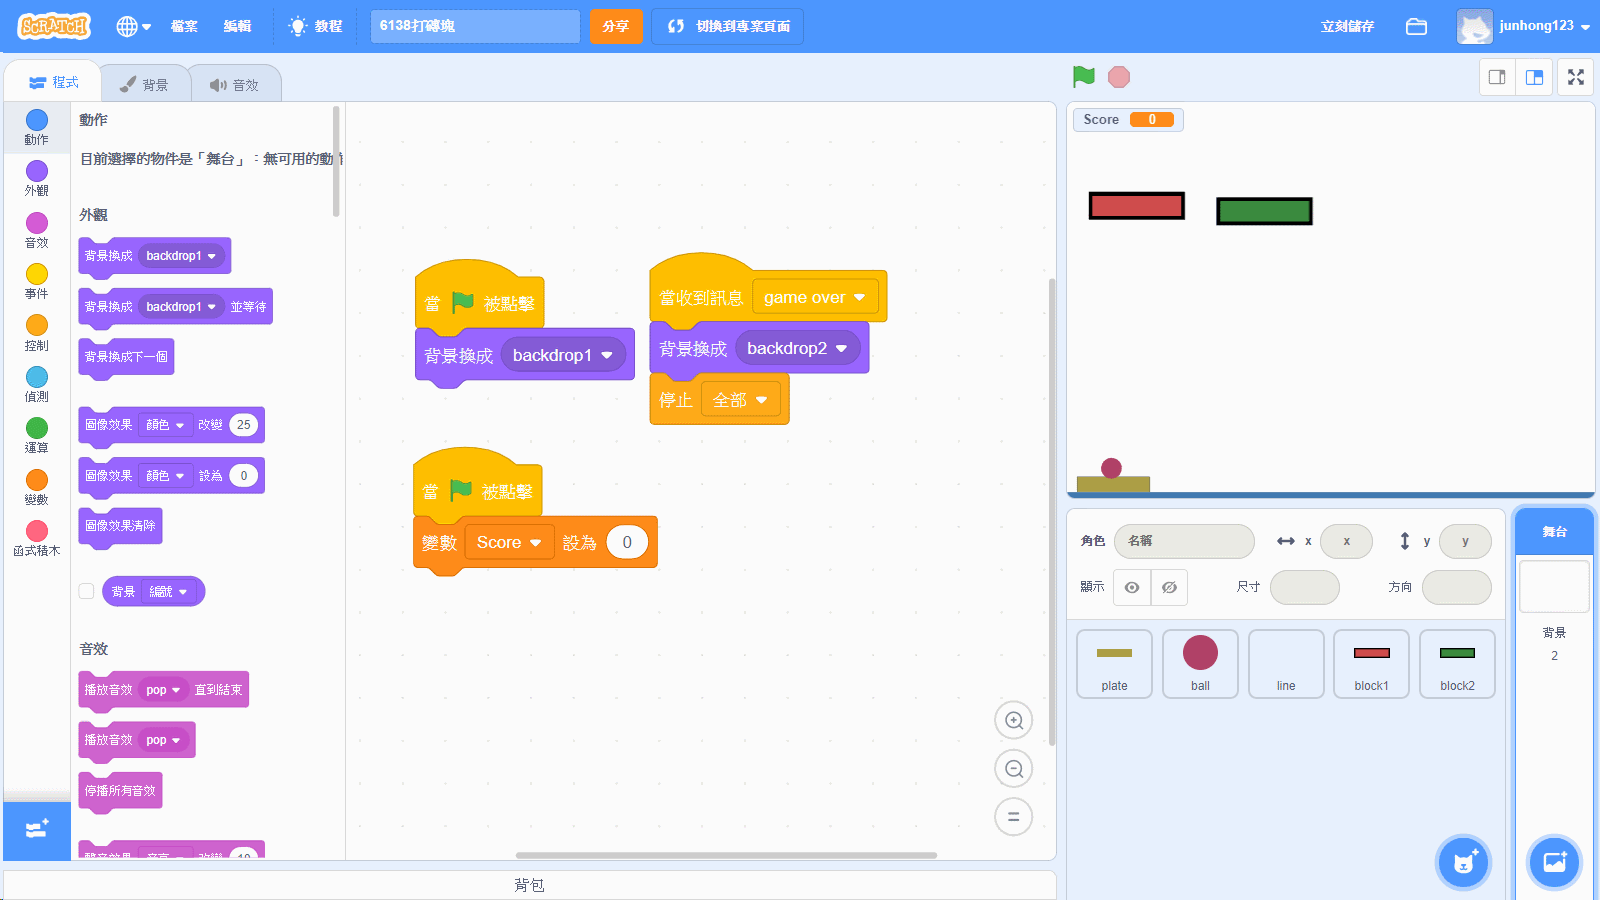Screen dimensions: 1600x900
Task: Select the 函式積木 my blocks category
Action: coord(37,539)
